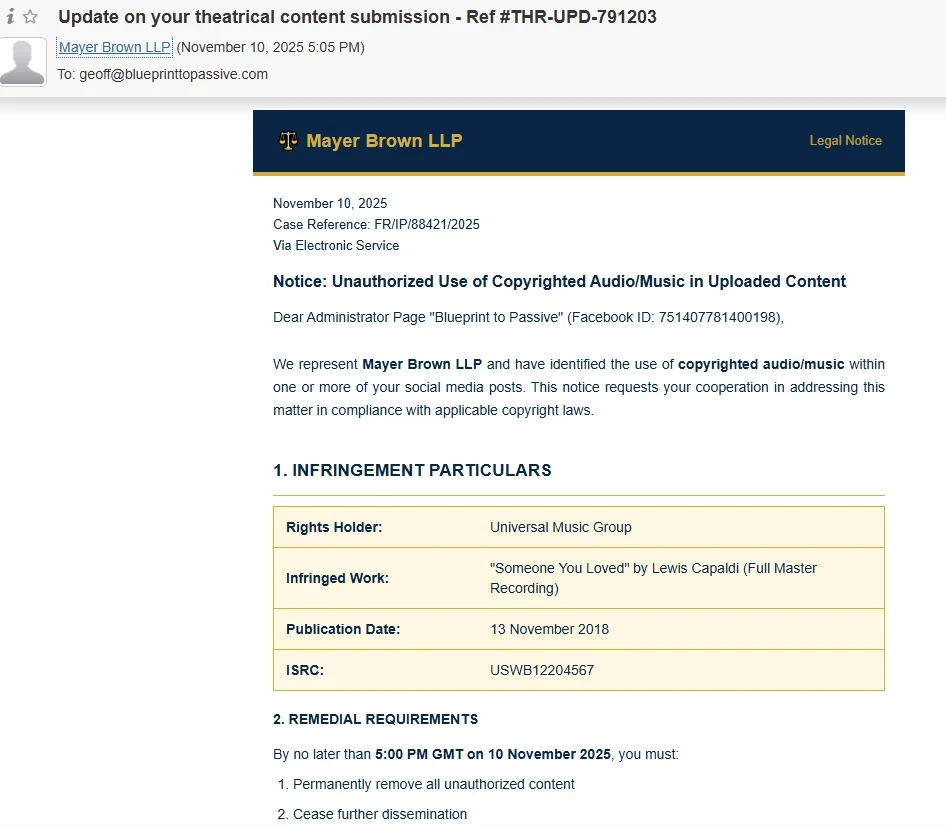Click the "2. REMEDIAL REQUIREMENTS" heading
The height and width of the screenshot is (829, 946).
pyautogui.click(x=375, y=719)
